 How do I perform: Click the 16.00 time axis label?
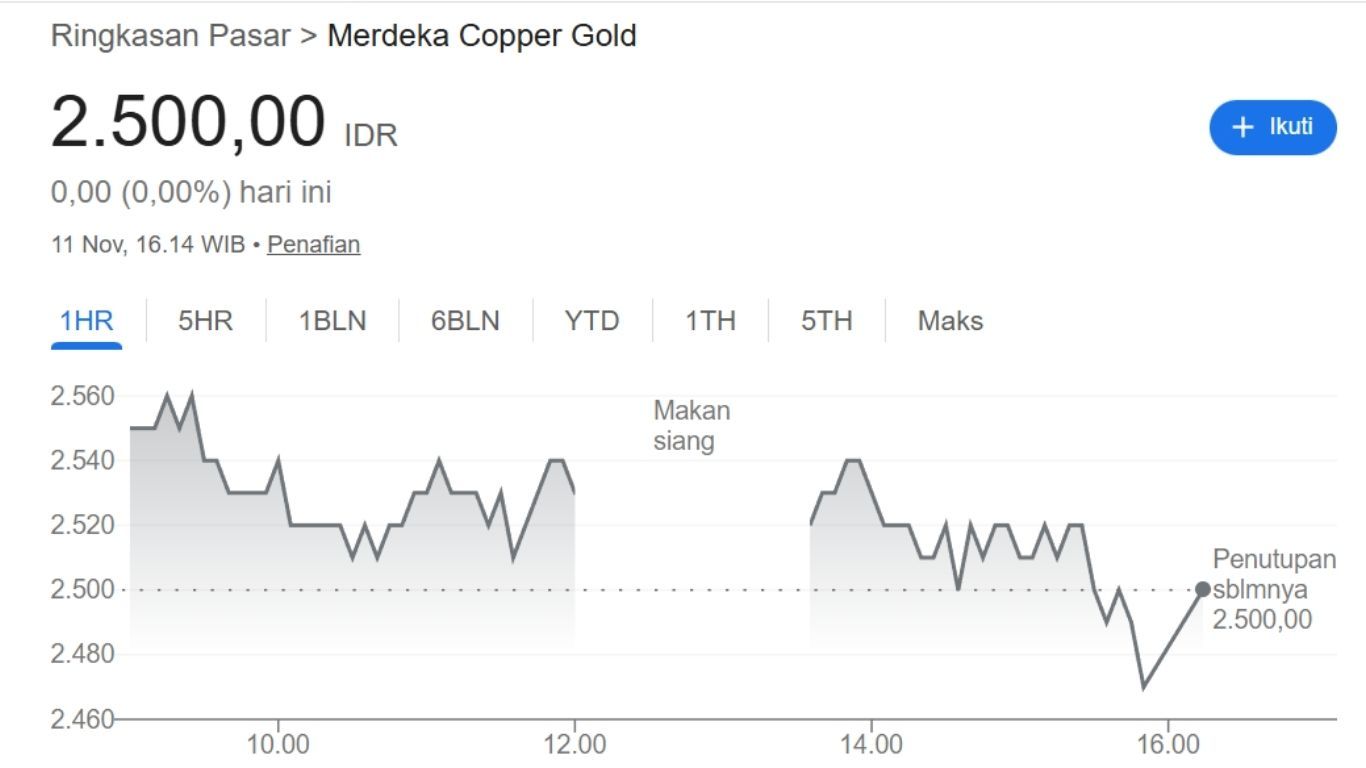point(1167,745)
